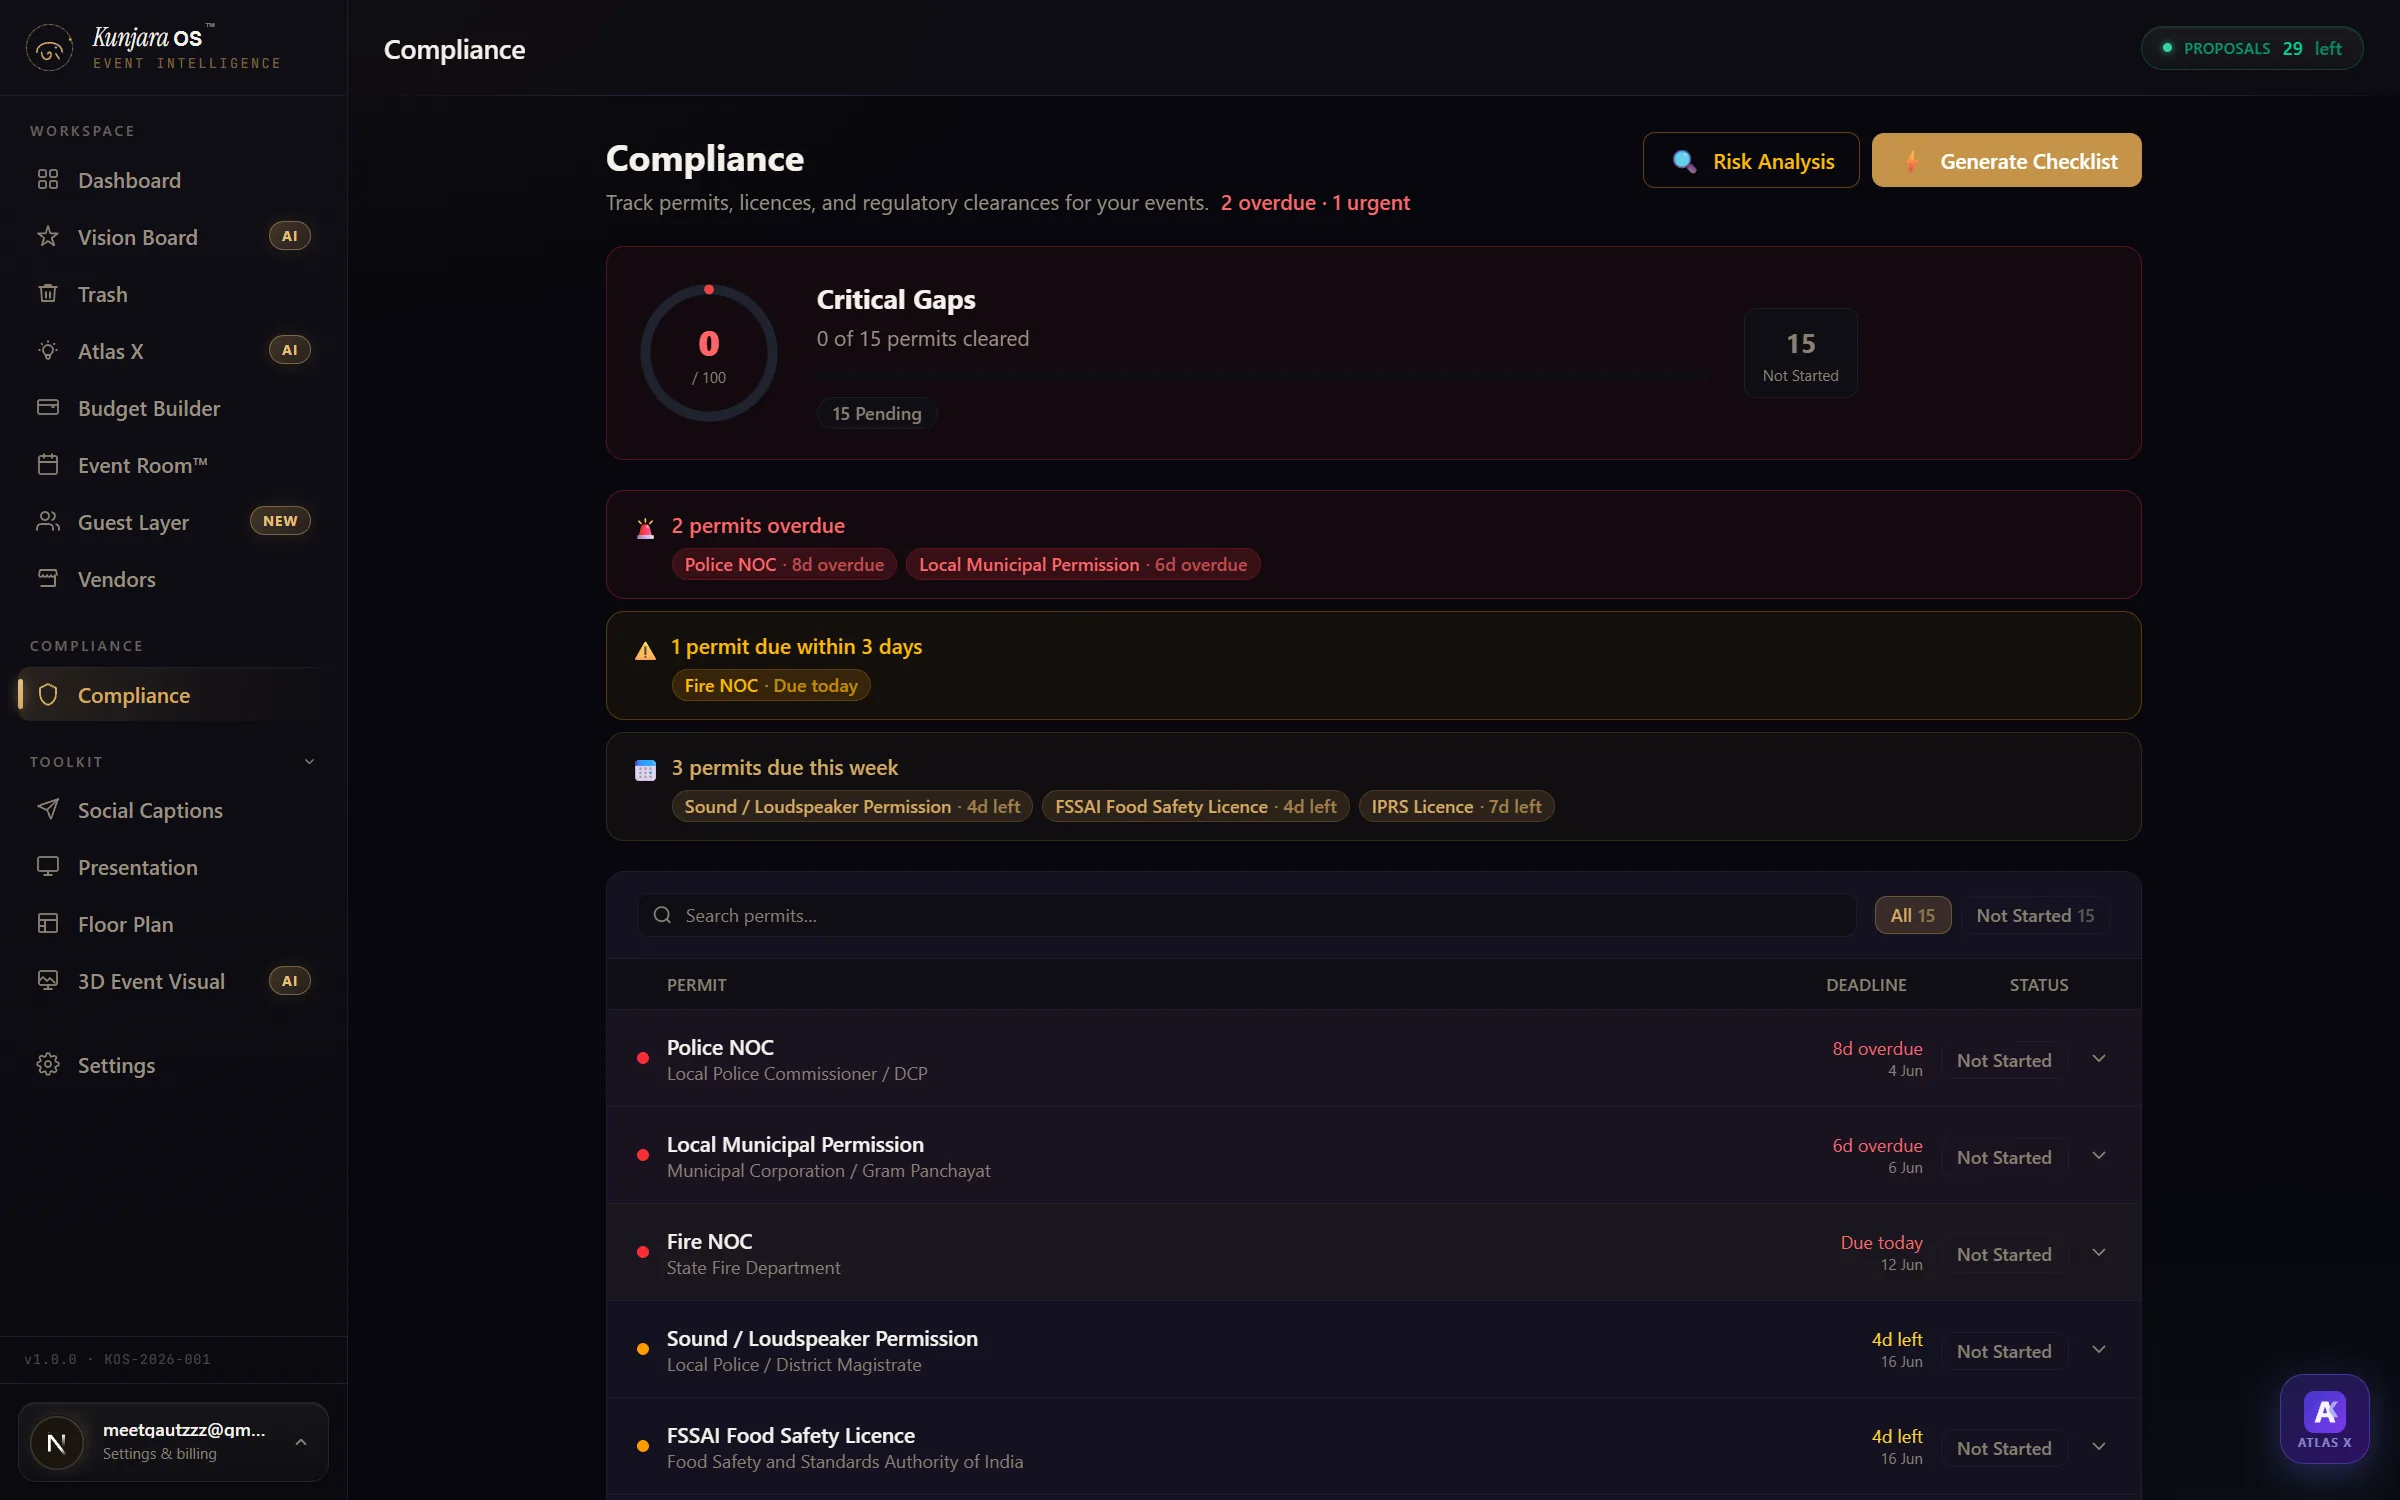Click the Generate Checklist button

click(x=2006, y=160)
